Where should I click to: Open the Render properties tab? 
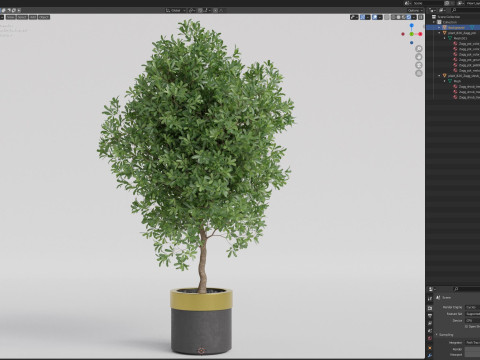[430, 308]
